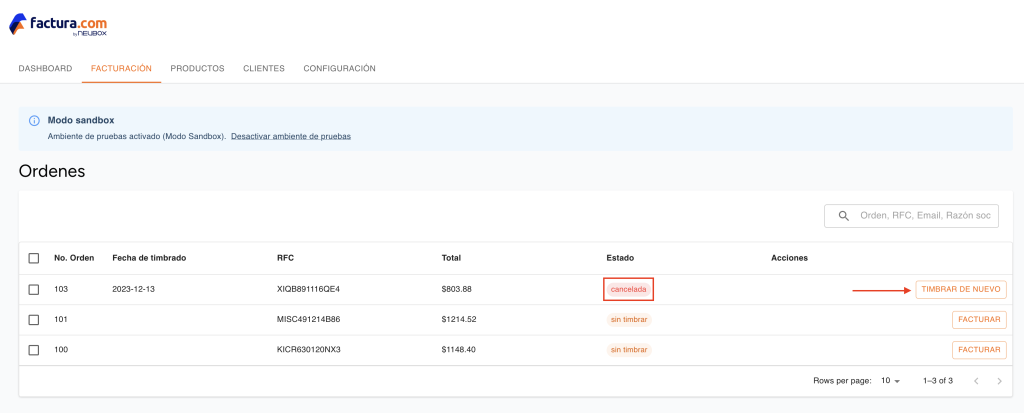Viewport: 1024px width, 413px height.
Task: Click the cancelada status badge
Action: [x=629, y=289]
